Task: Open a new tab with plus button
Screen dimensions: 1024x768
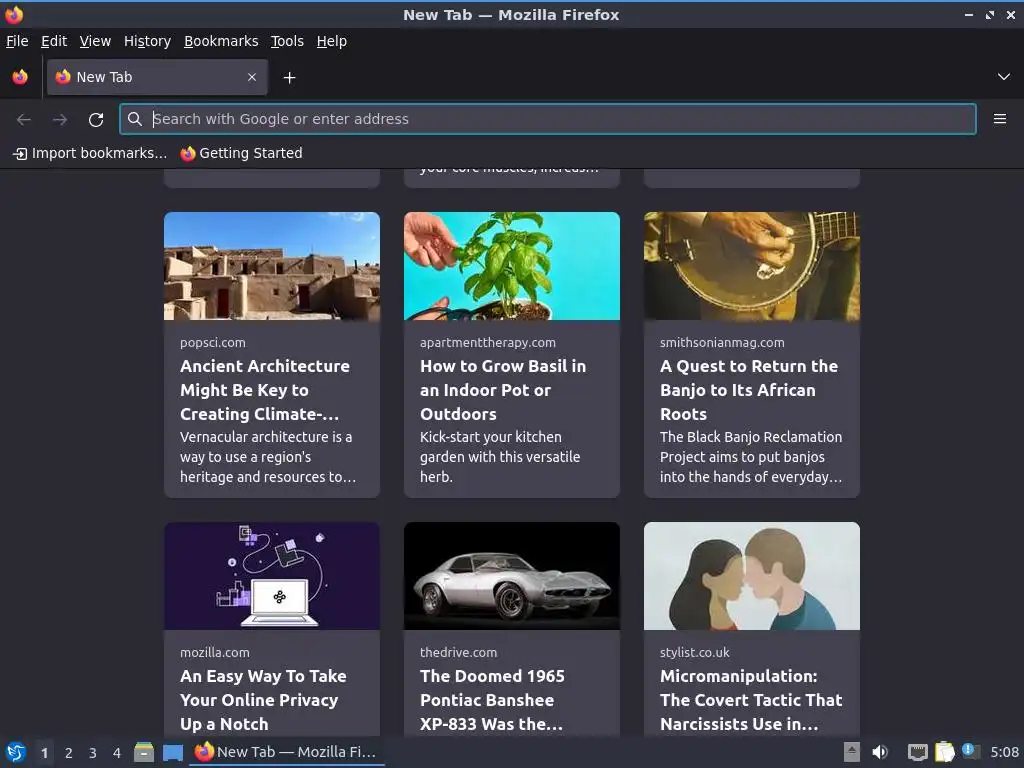Action: point(289,78)
